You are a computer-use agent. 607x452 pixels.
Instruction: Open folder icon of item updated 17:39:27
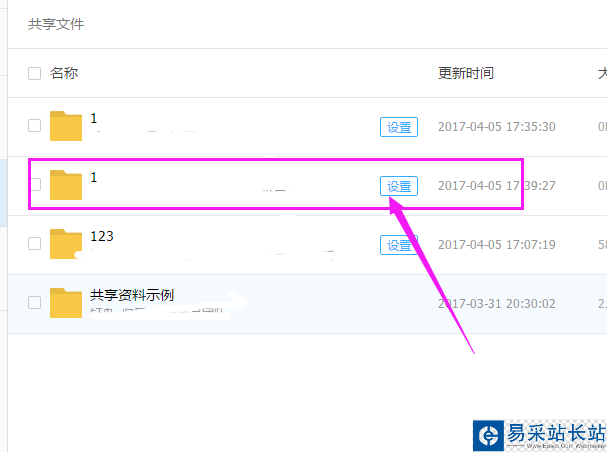[66, 185]
